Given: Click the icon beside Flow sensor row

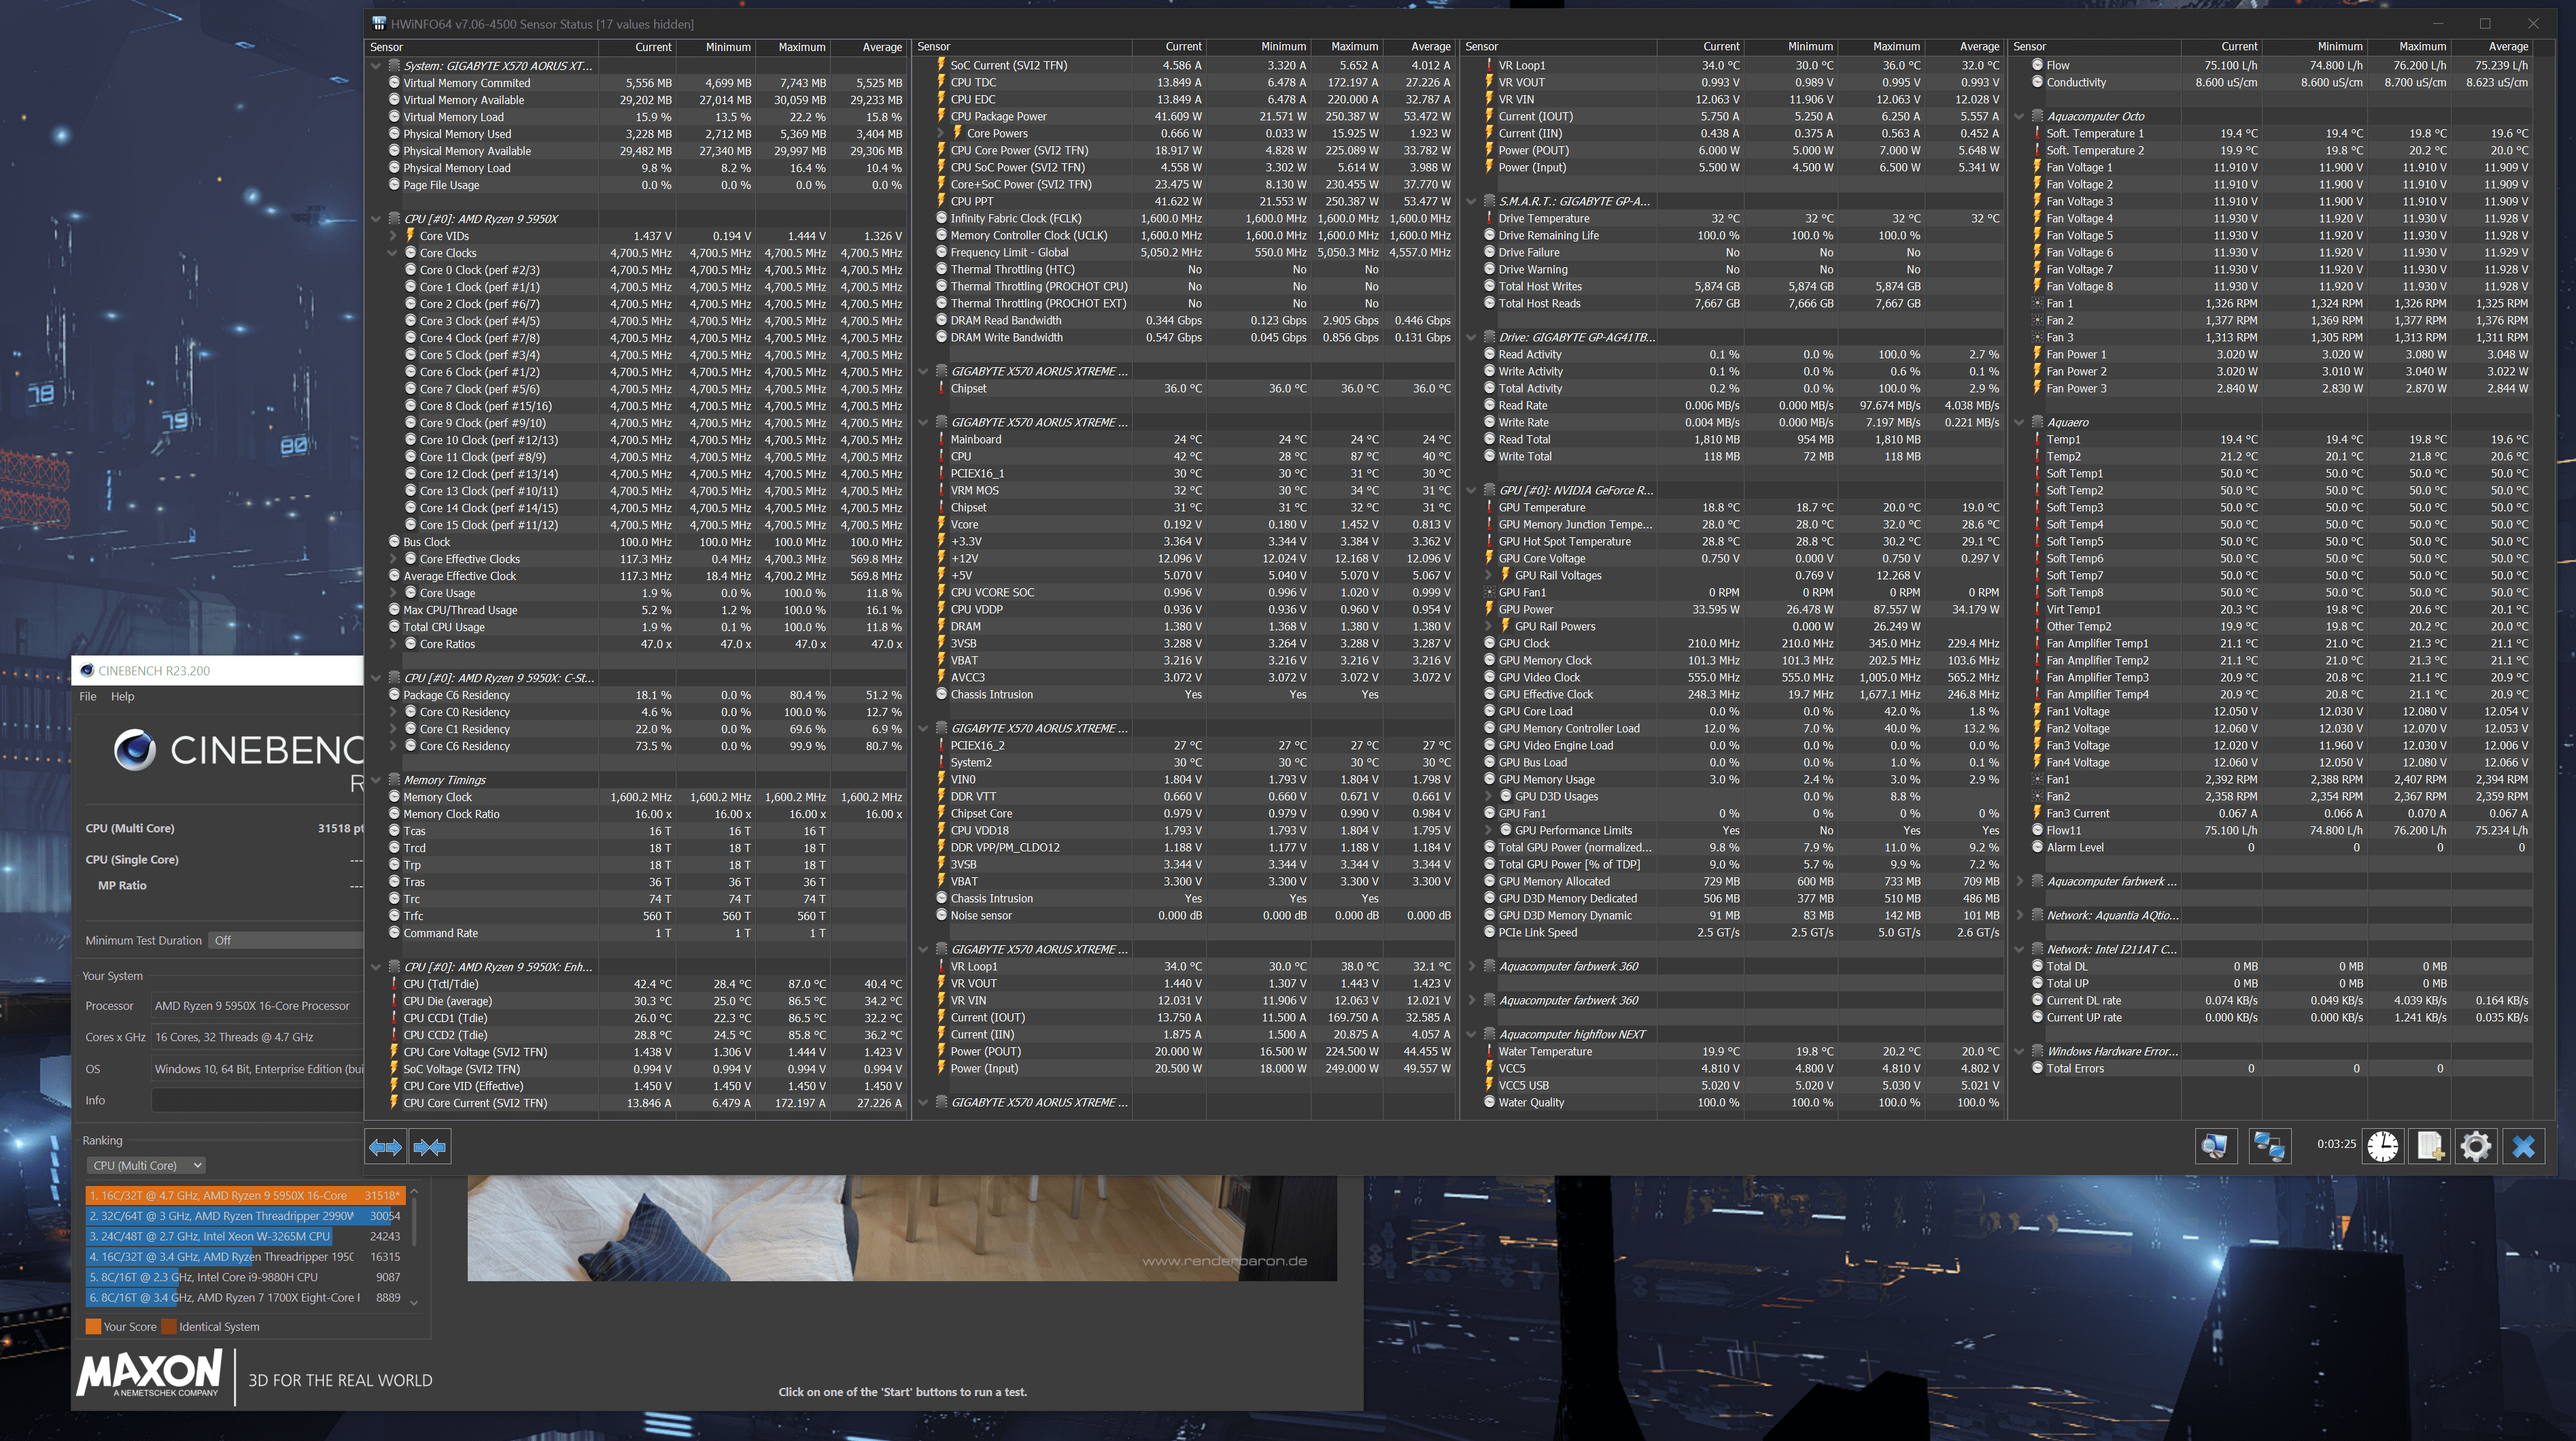Looking at the screenshot, I should point(2037,65).
